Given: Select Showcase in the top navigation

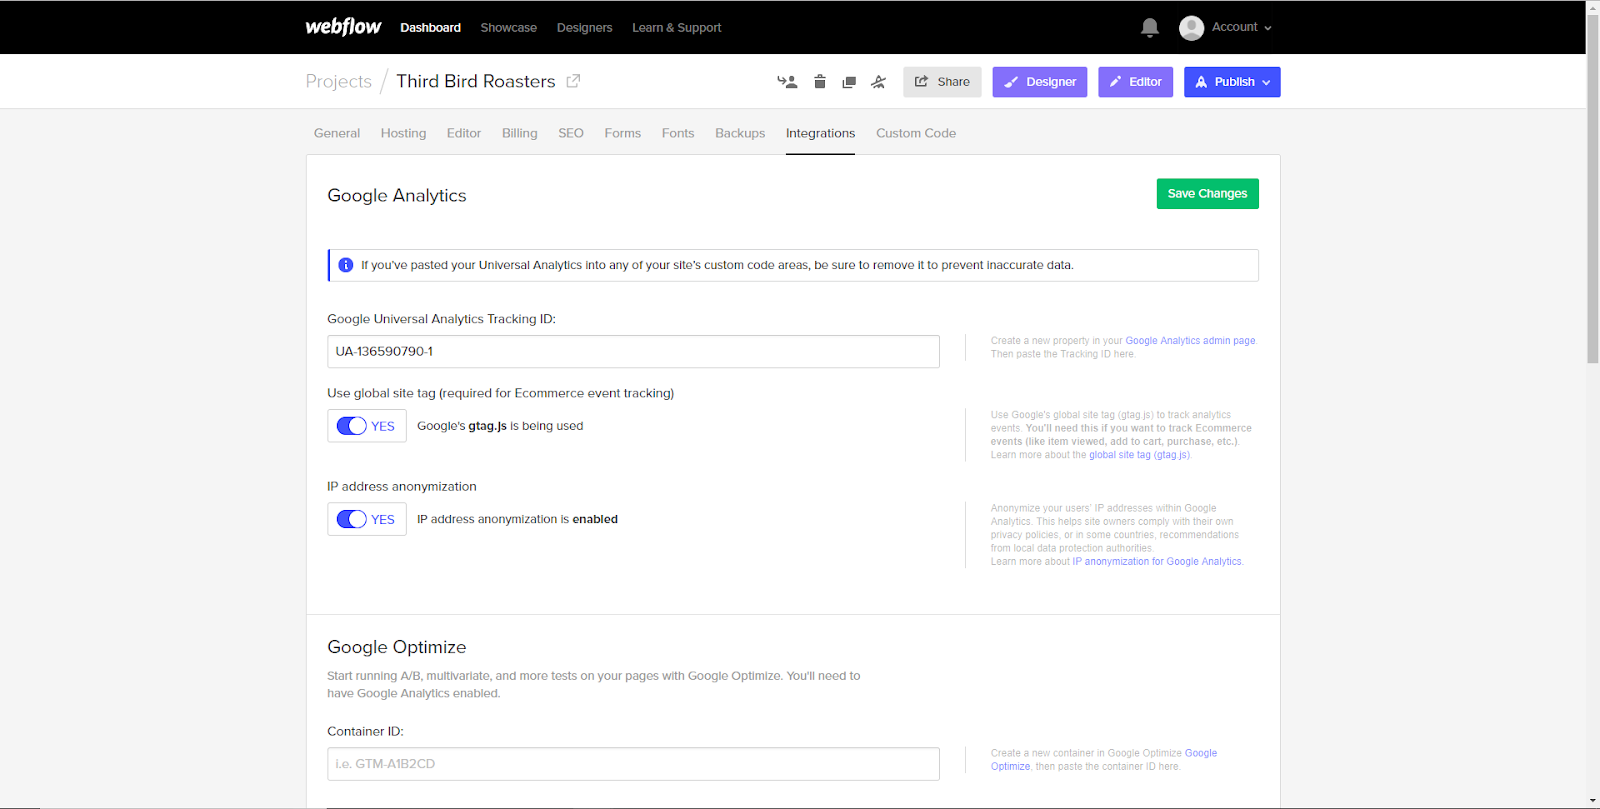Looking at the screenshot, I should [508, 28].
